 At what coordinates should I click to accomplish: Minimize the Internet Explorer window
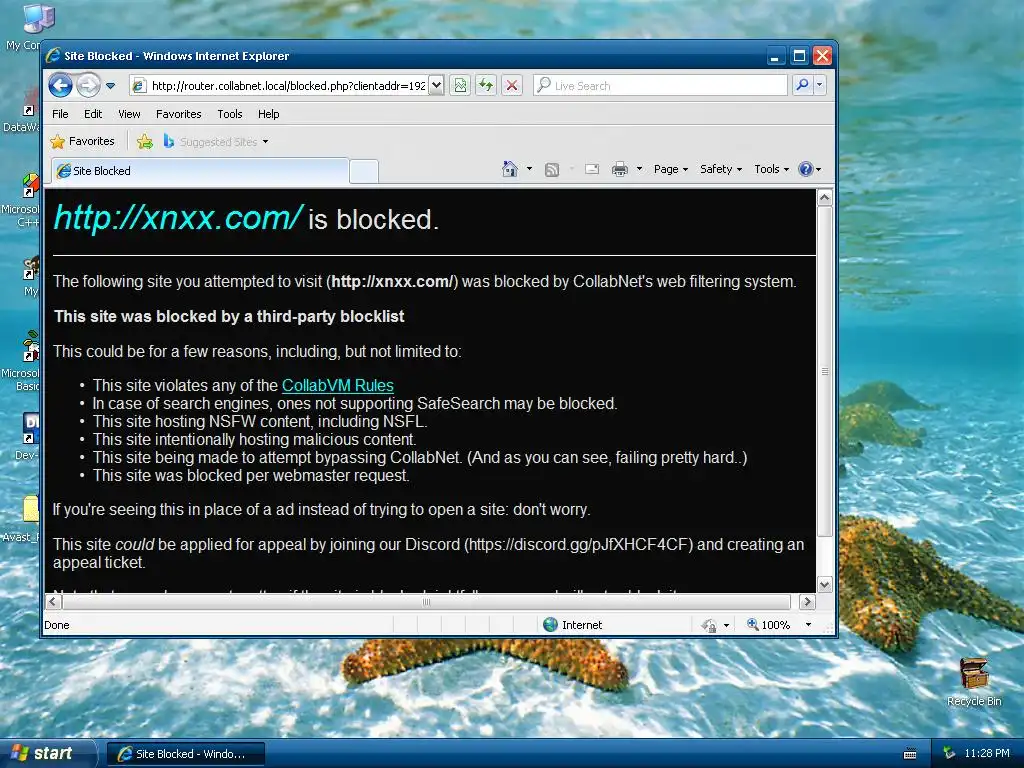[x=775, y=56]
